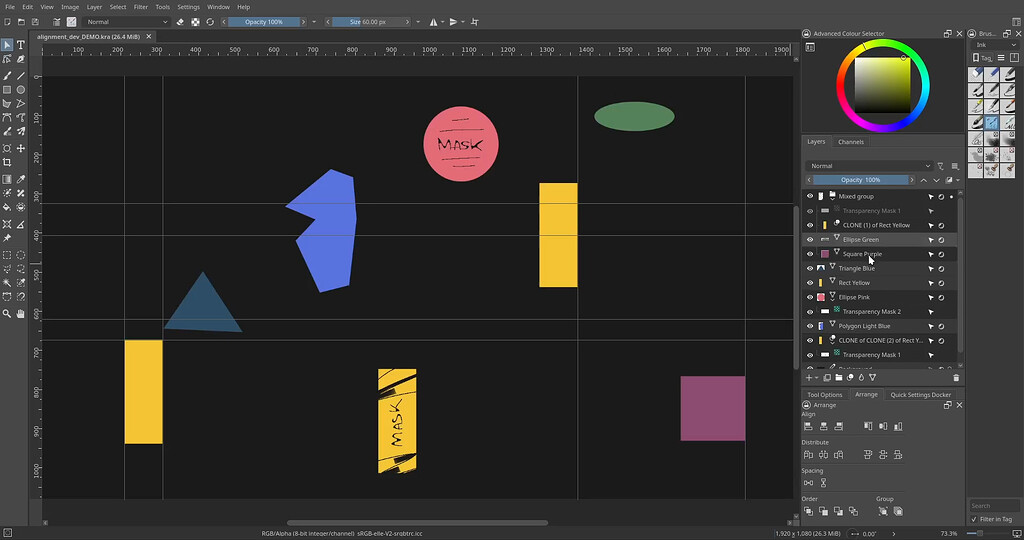This screenshot has height=540, width=1024.
Task: Select the Ellipse shape tool
Action: (x=21, y=90)
